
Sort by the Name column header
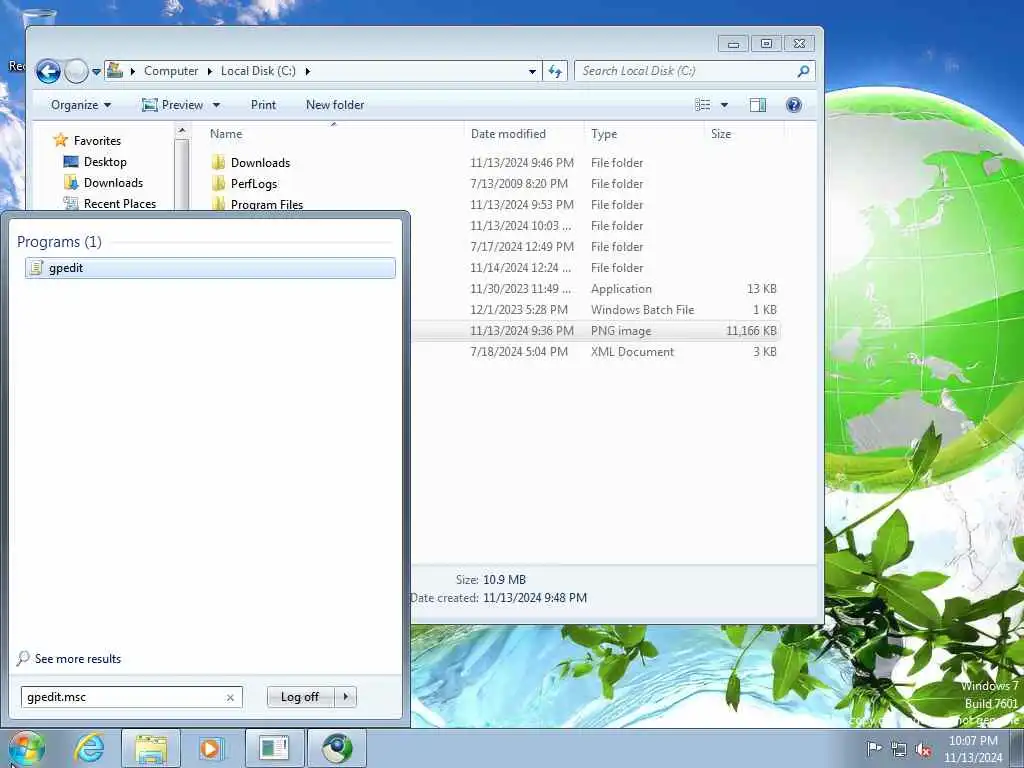click(x=226, y=134)
